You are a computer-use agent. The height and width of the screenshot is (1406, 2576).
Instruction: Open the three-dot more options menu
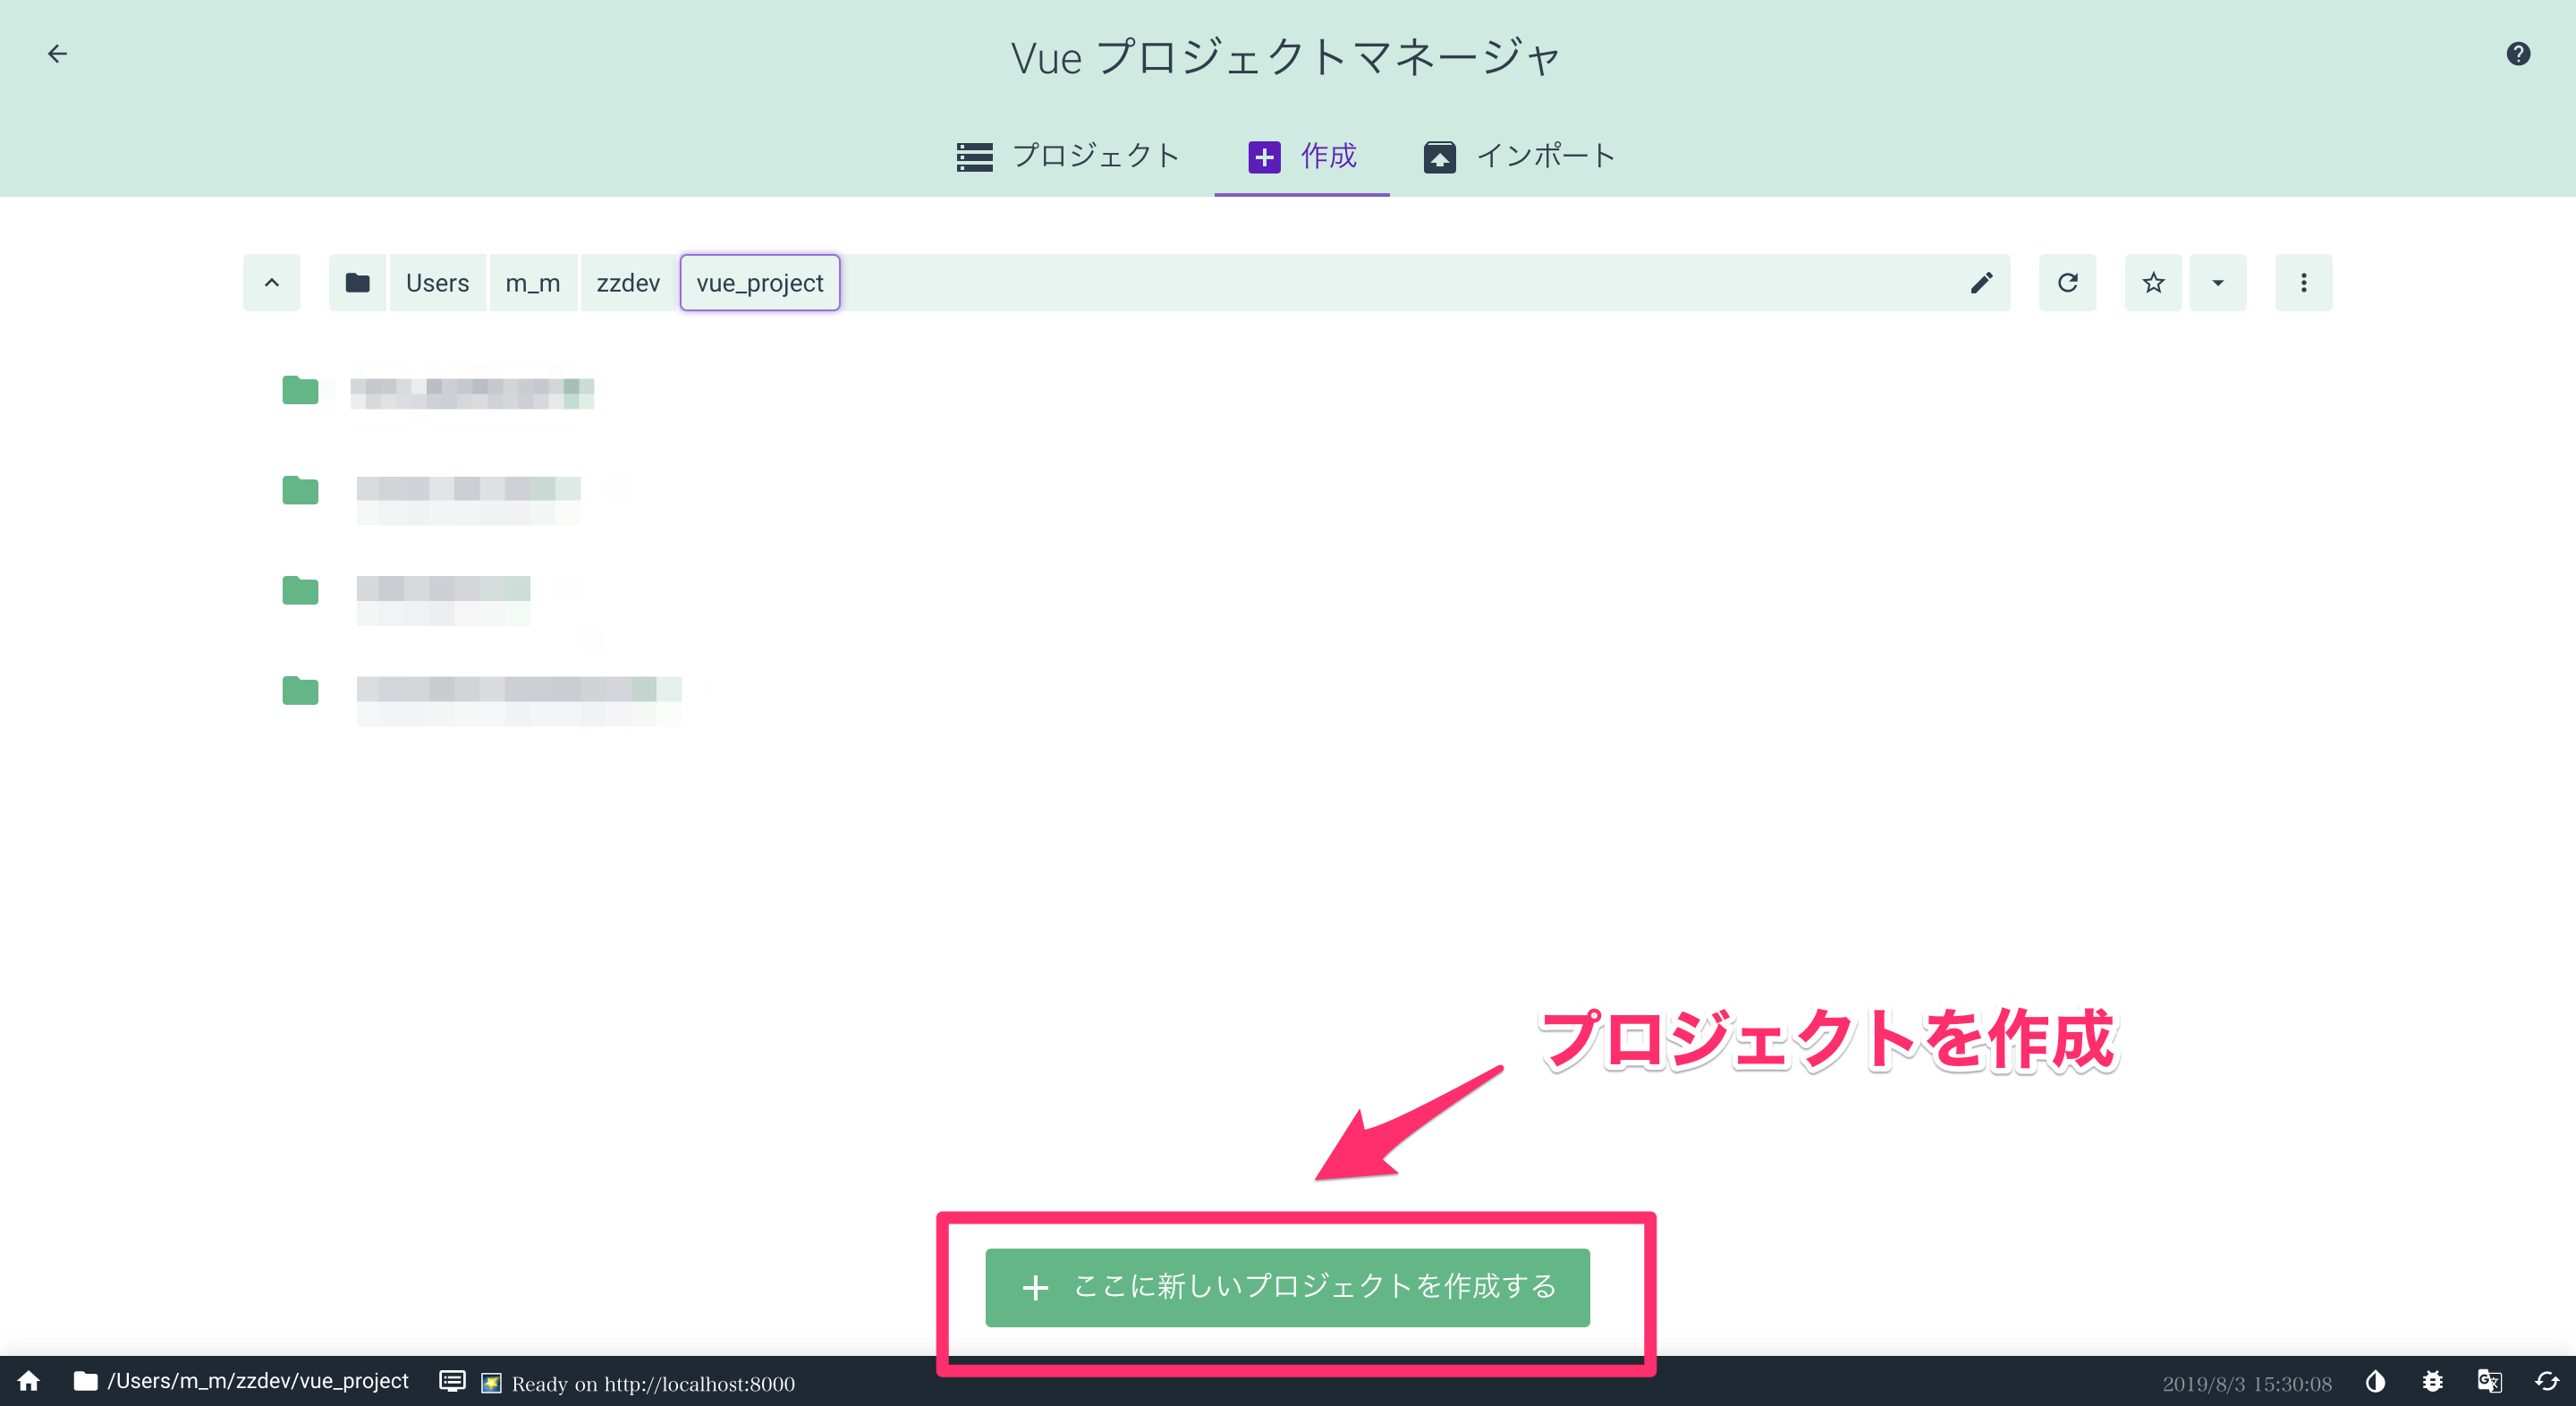pyautogui.click(x=2303, y=283)
